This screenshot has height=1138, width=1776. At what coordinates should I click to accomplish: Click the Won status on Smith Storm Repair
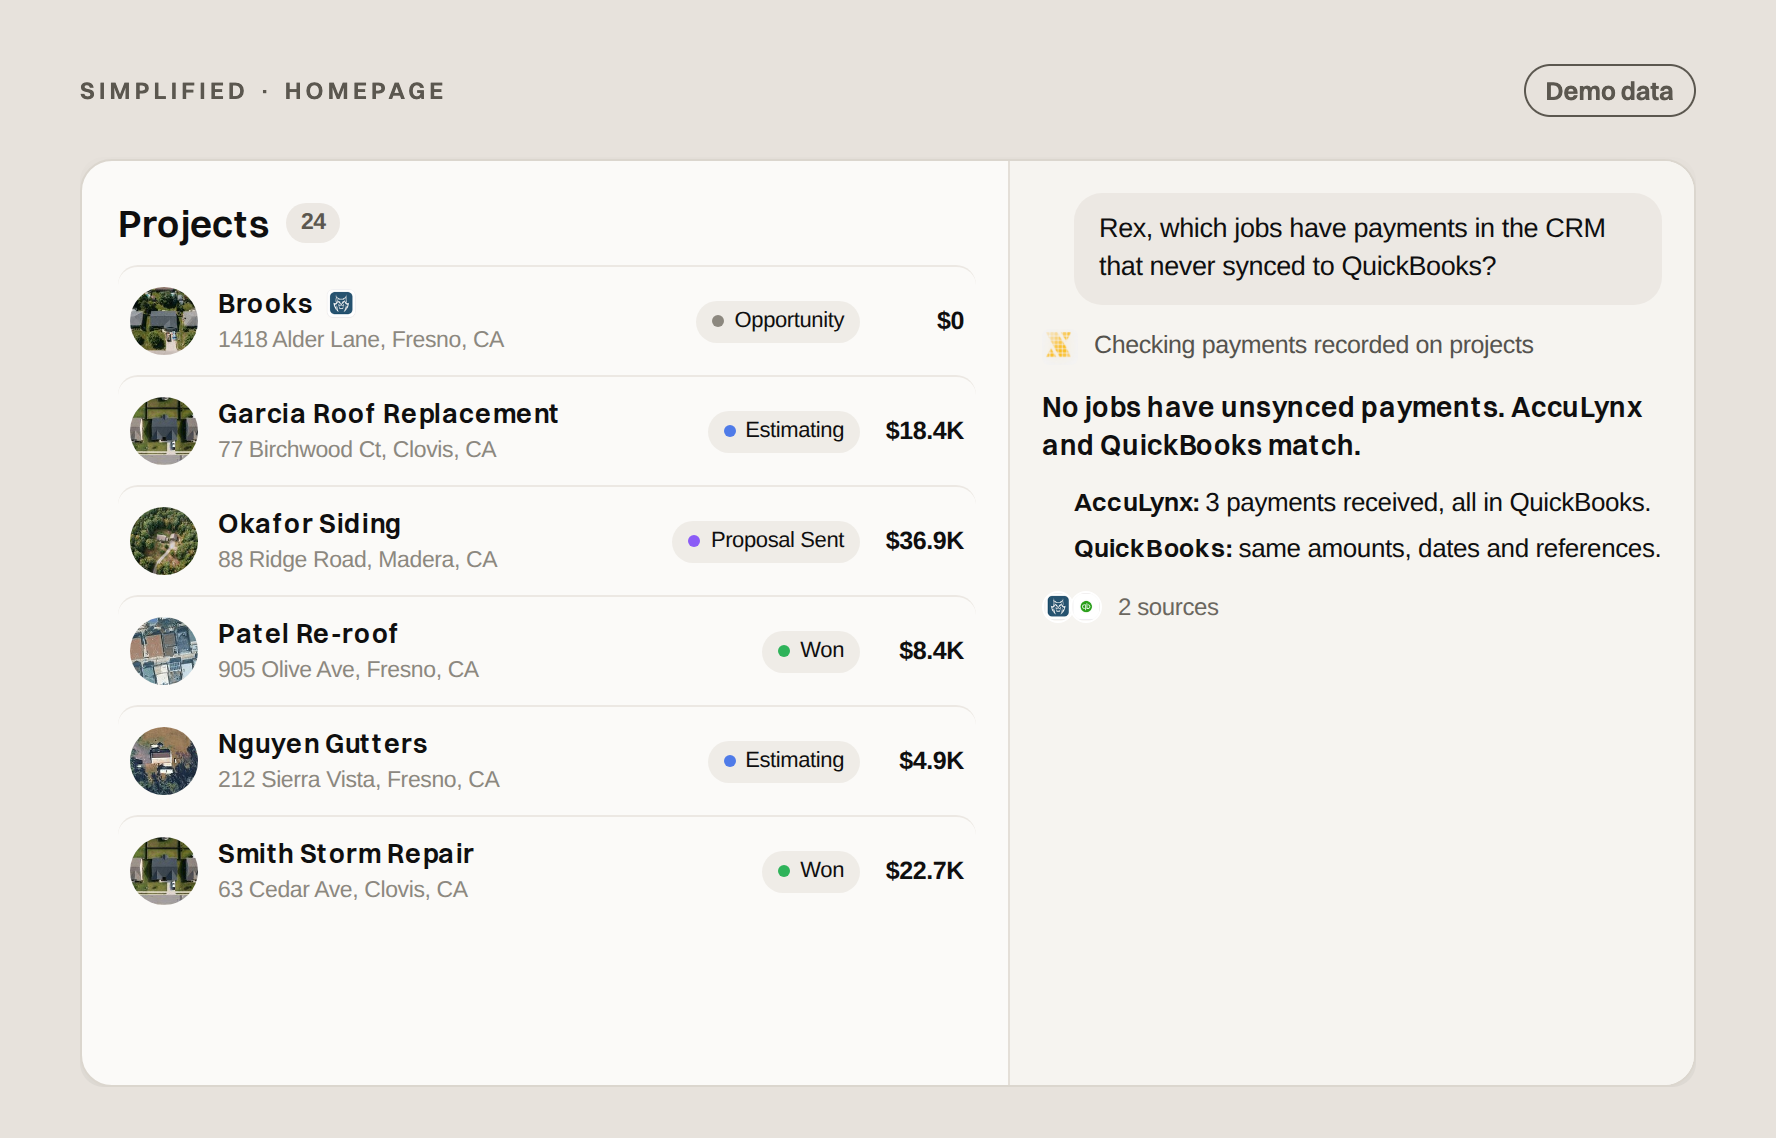point(811,871)
